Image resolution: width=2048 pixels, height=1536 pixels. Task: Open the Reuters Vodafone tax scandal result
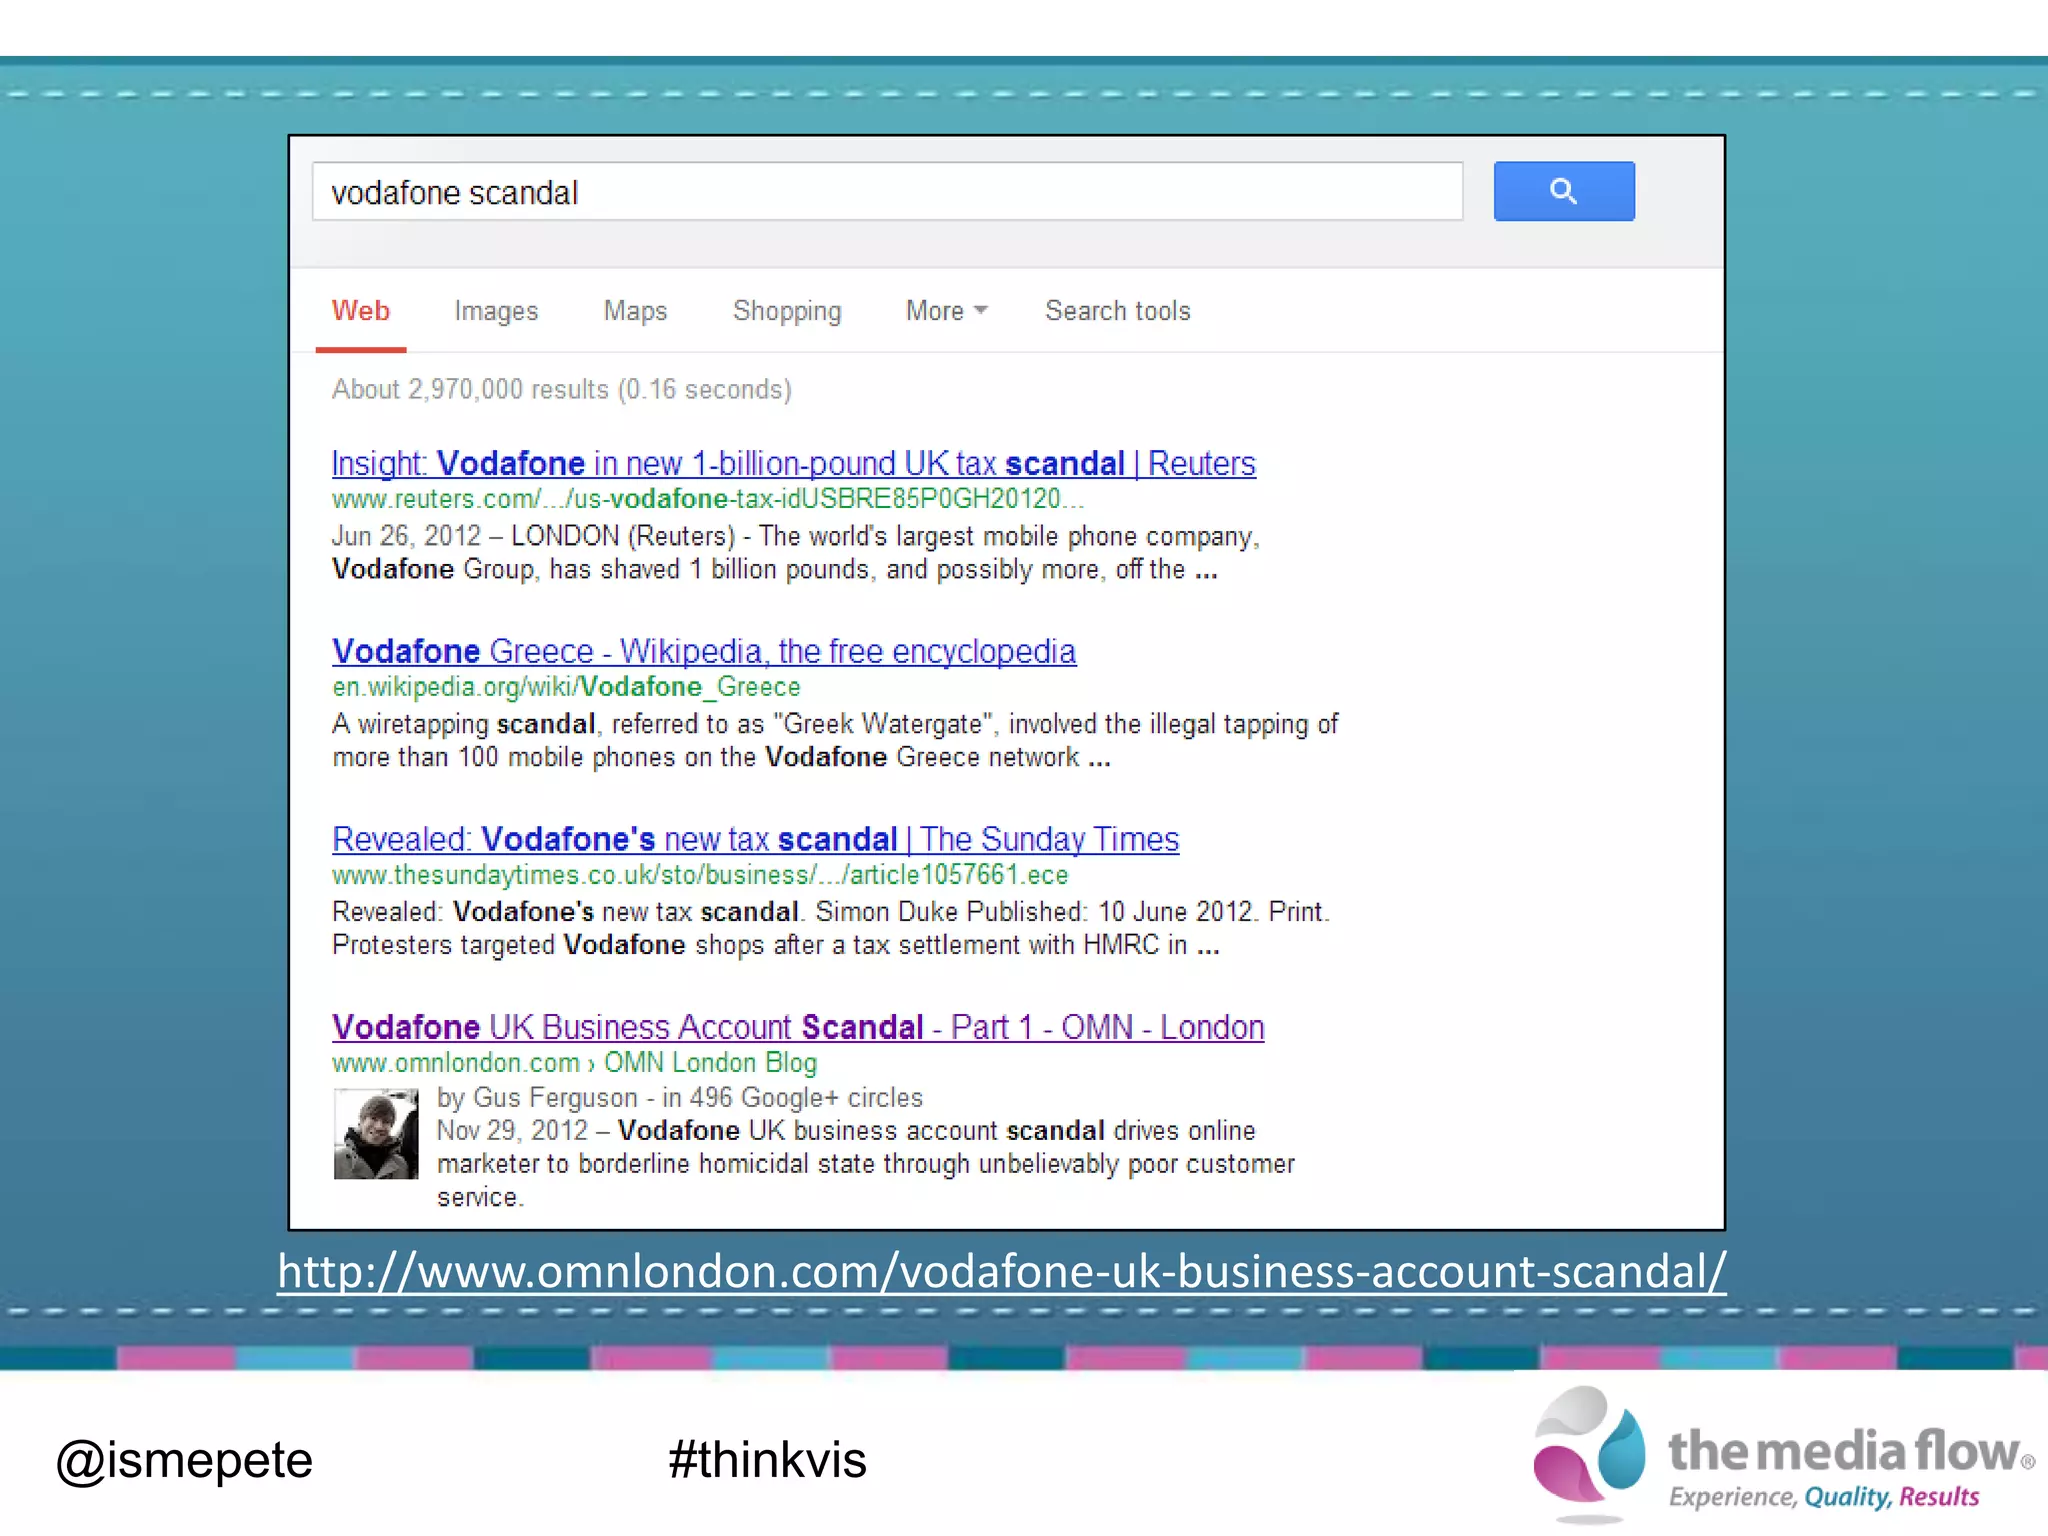794,463
